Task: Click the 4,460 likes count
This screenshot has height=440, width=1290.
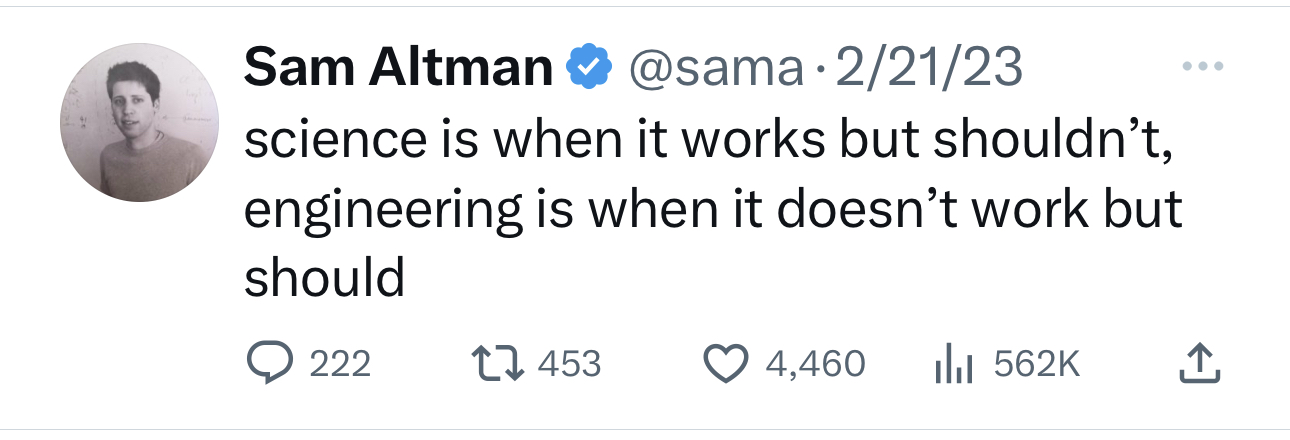Action: pos(815,363)
